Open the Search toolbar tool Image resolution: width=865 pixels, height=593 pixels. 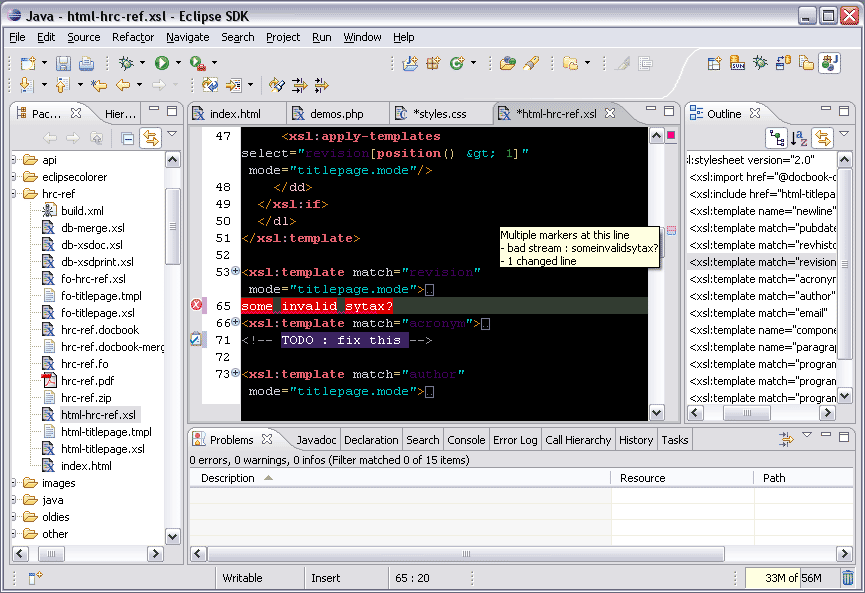pyautogui.click(x=530, y=62)
